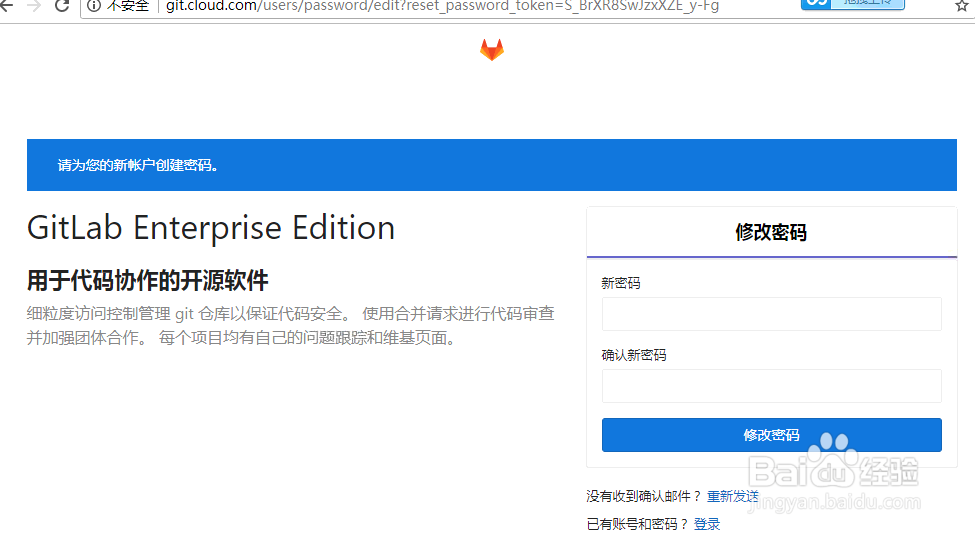Viewport: 975px width, 536px height.
Task: Submit with the blue 修改密码 button
Action: tap(771, 435)
